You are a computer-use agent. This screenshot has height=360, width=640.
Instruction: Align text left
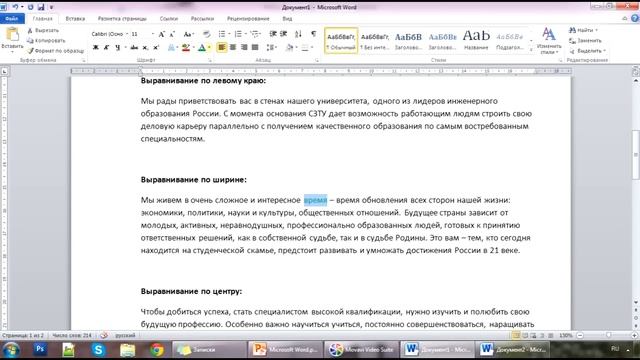[x=222, y=48]
